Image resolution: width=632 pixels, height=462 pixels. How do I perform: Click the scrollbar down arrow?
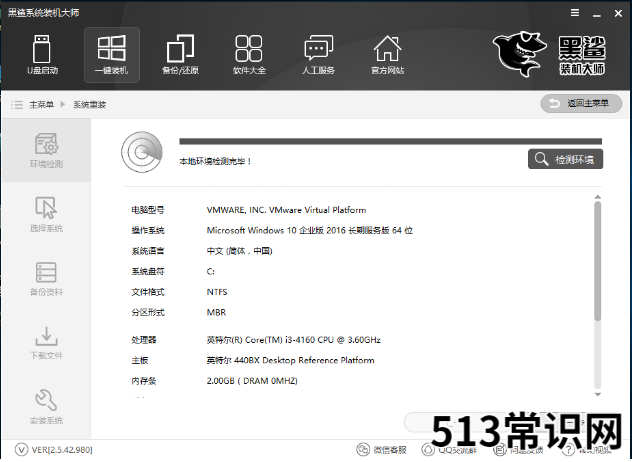598,394
